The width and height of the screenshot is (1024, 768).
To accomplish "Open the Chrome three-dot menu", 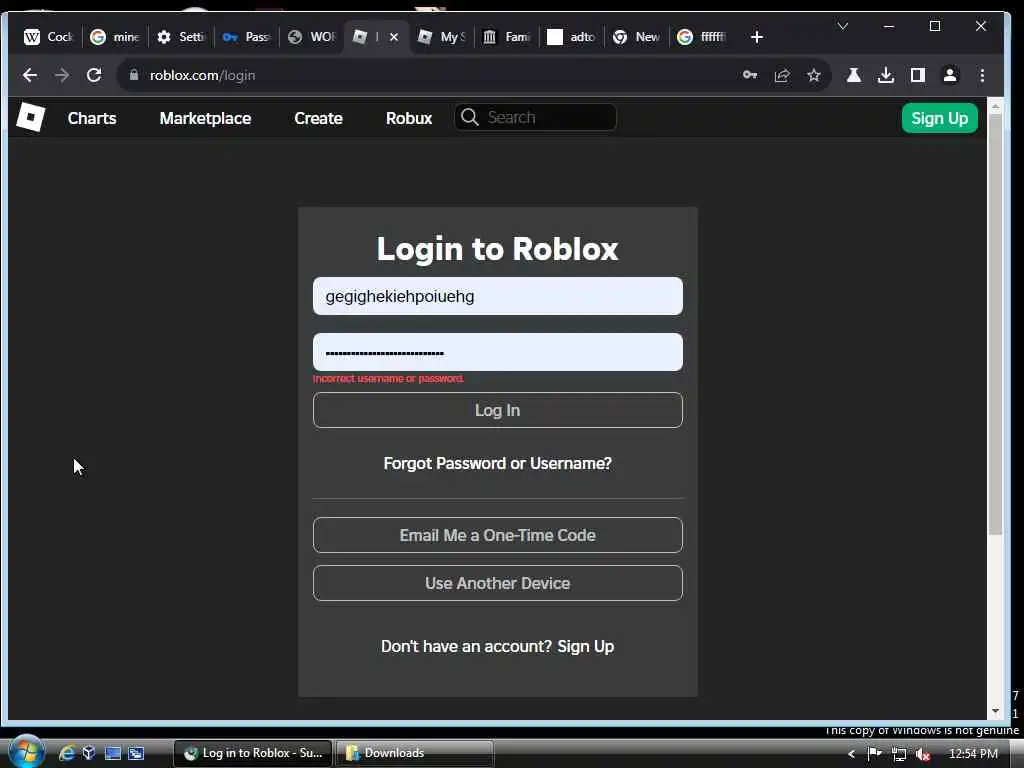I will coord(982,75).
